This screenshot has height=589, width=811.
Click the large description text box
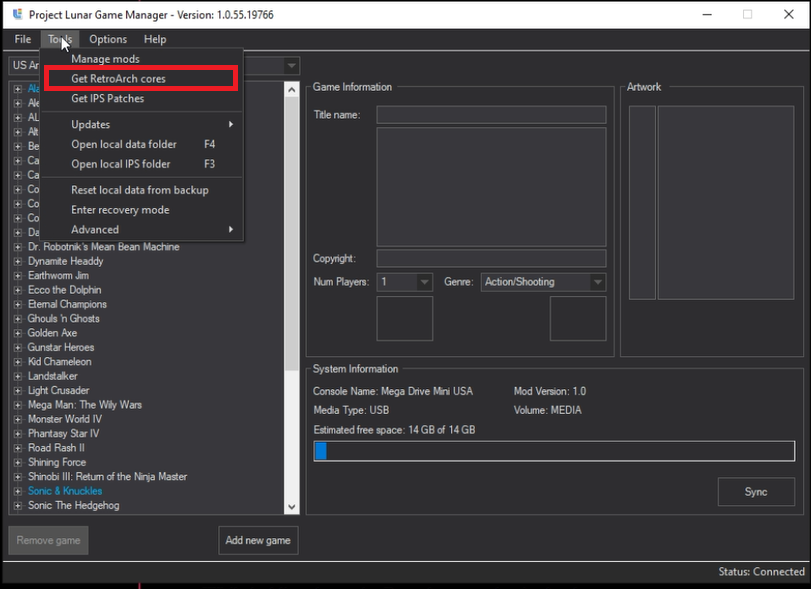pos(491,187)
